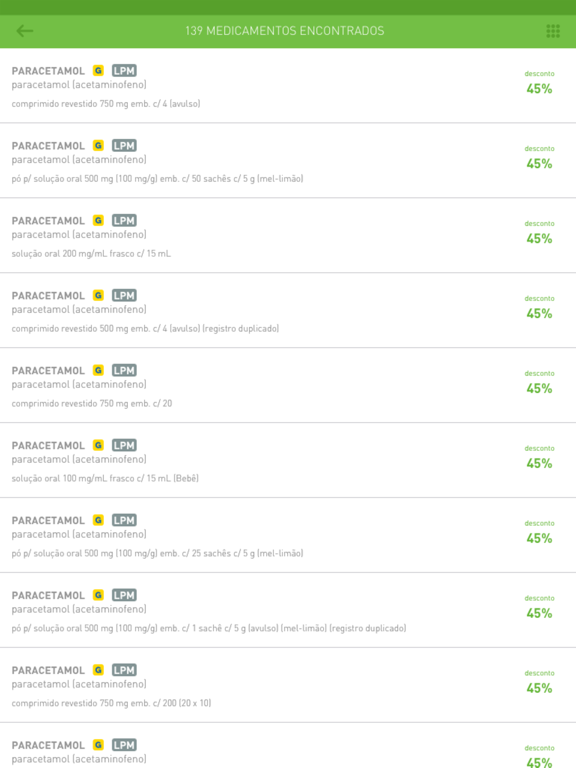Image resolution: width=576 pixels, height=768 pixels.
Task: Open the last partially visible Paracetamol entry
Action: click(288, 745)
